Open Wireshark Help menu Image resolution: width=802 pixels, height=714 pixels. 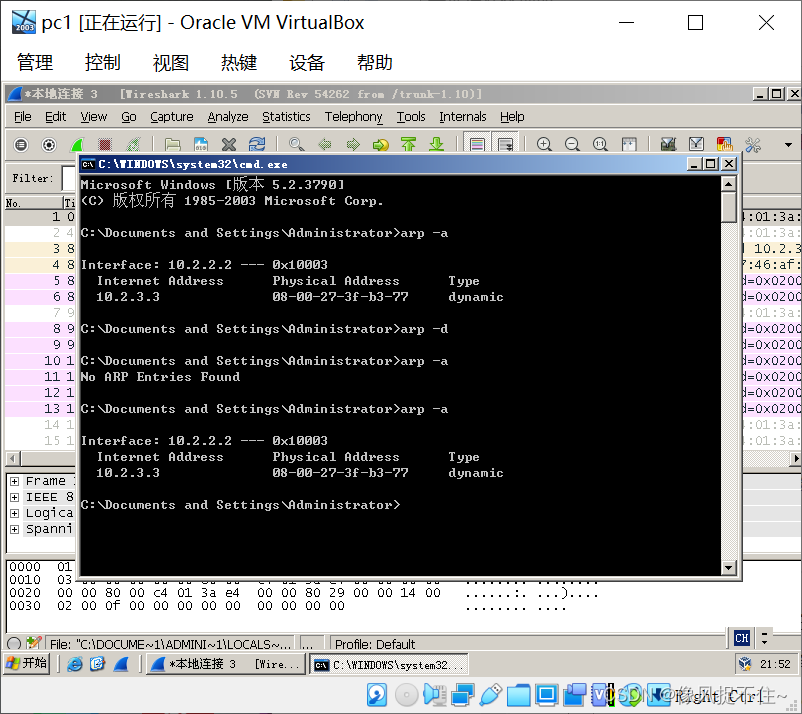tap(512, 117)
